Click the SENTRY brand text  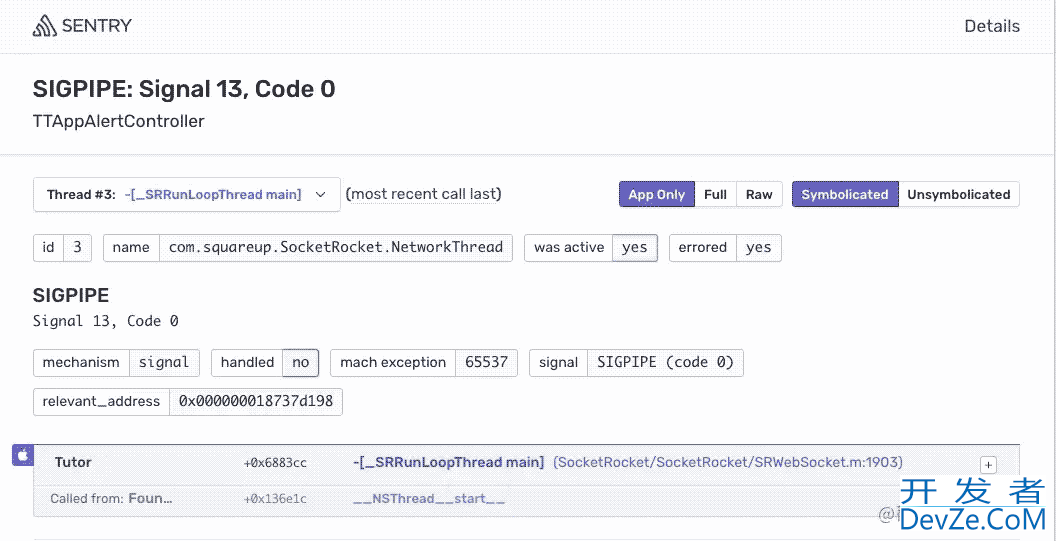click(96, 26)
